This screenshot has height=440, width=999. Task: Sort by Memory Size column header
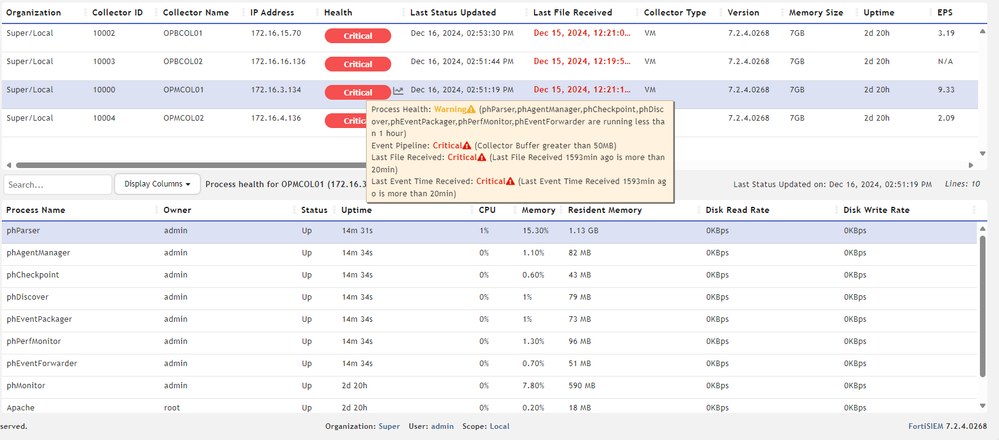click(x=816, y=13)
